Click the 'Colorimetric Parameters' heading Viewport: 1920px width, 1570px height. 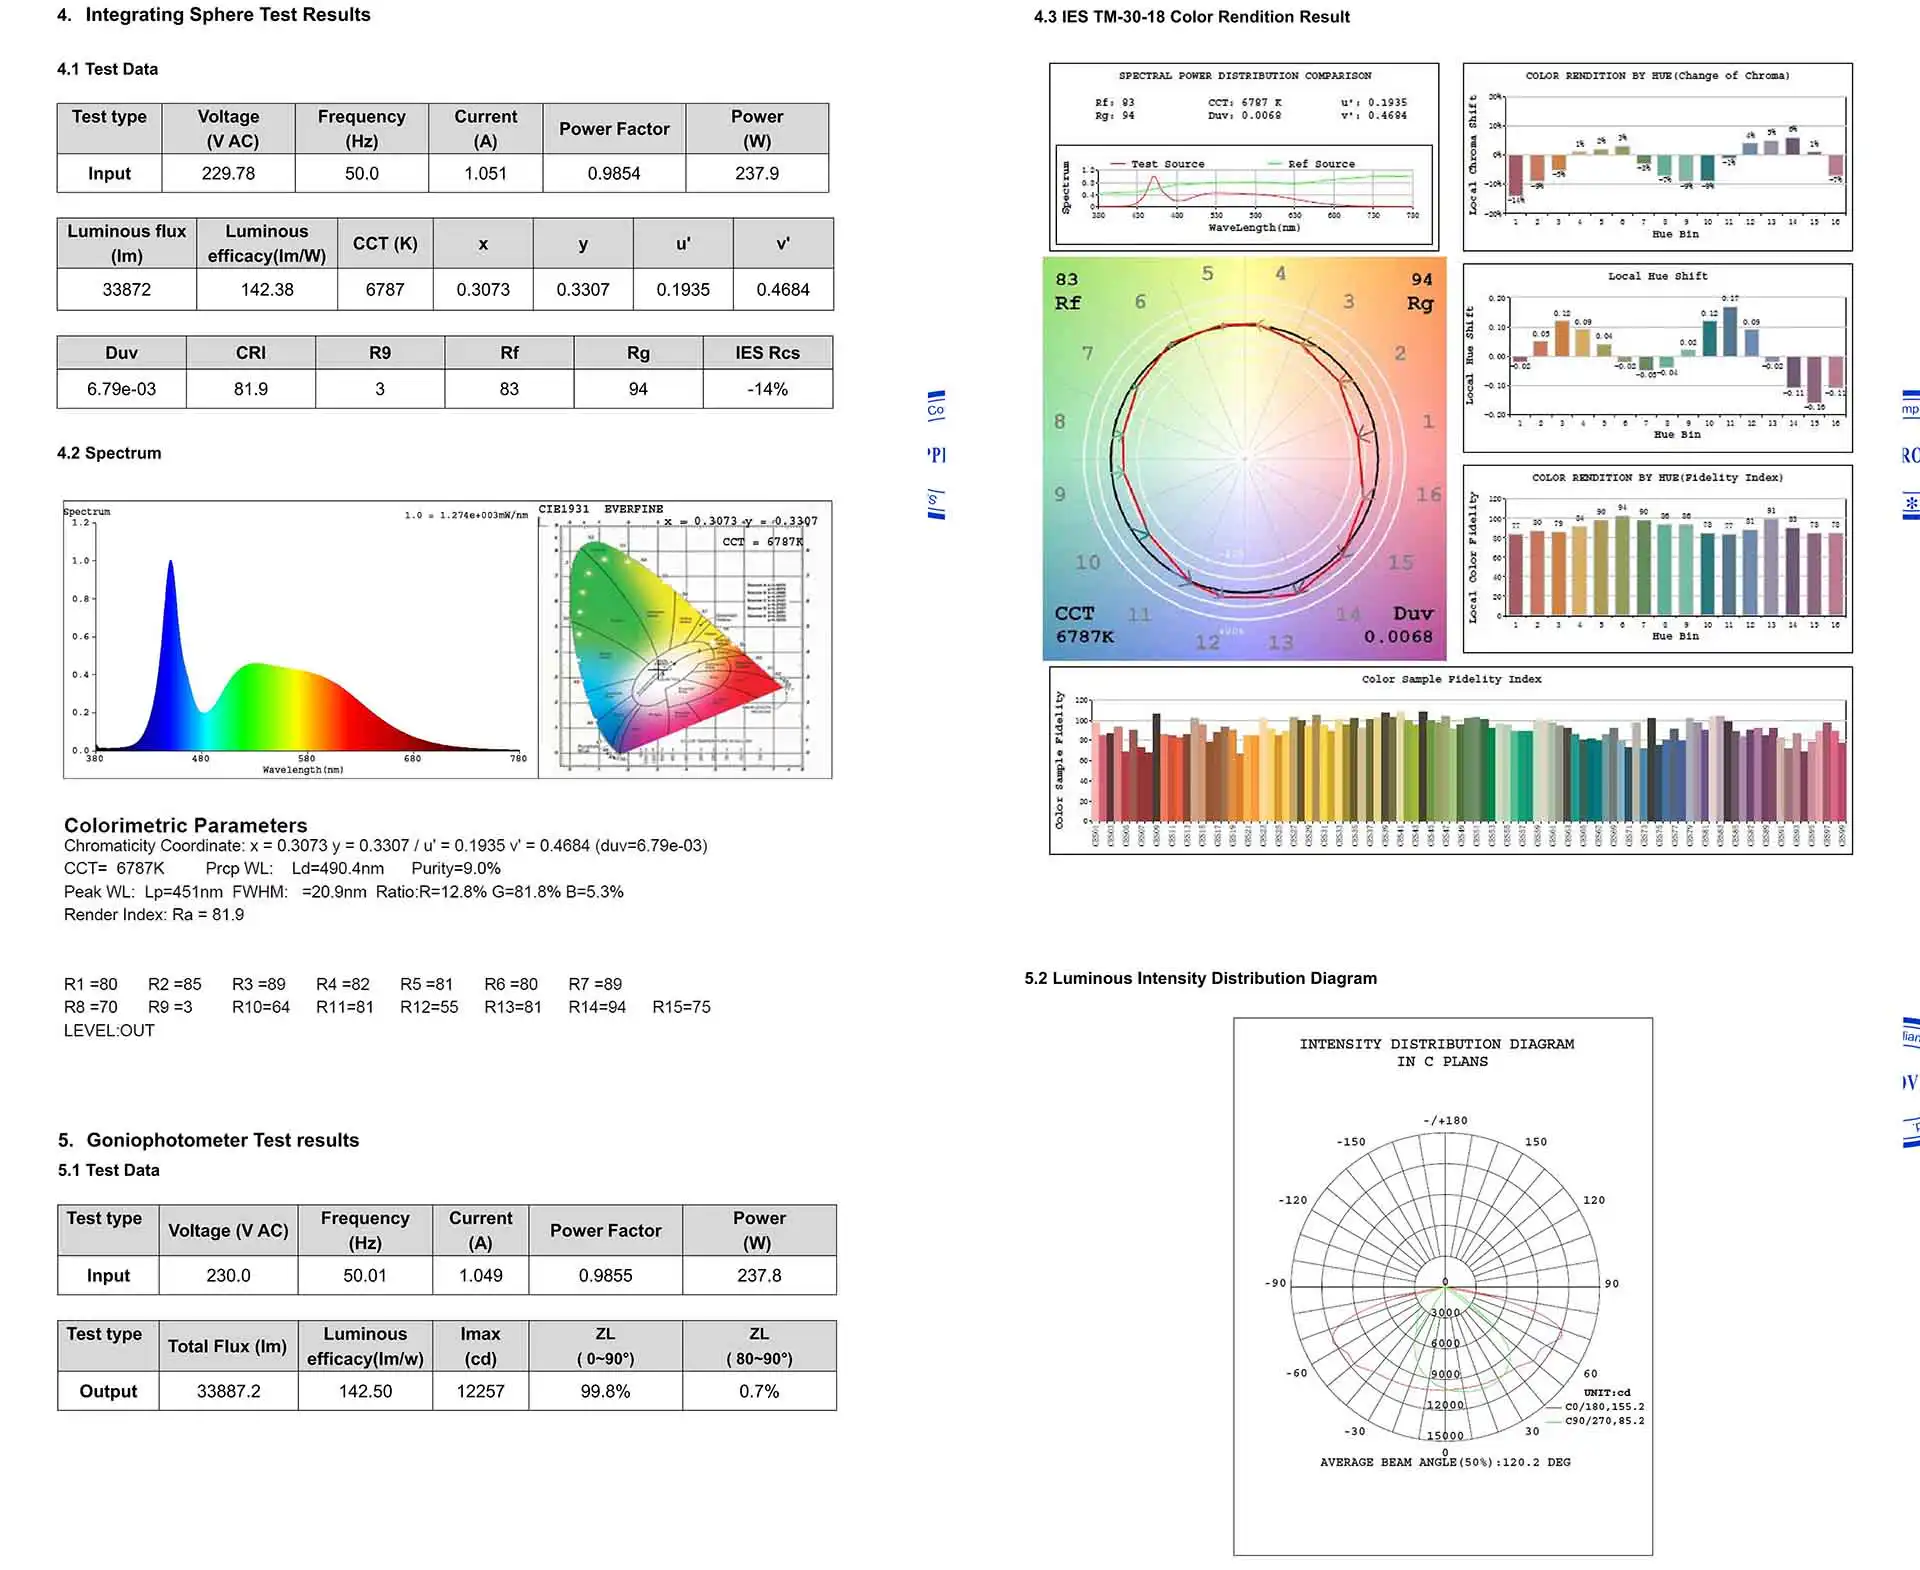tap(186, 825)
